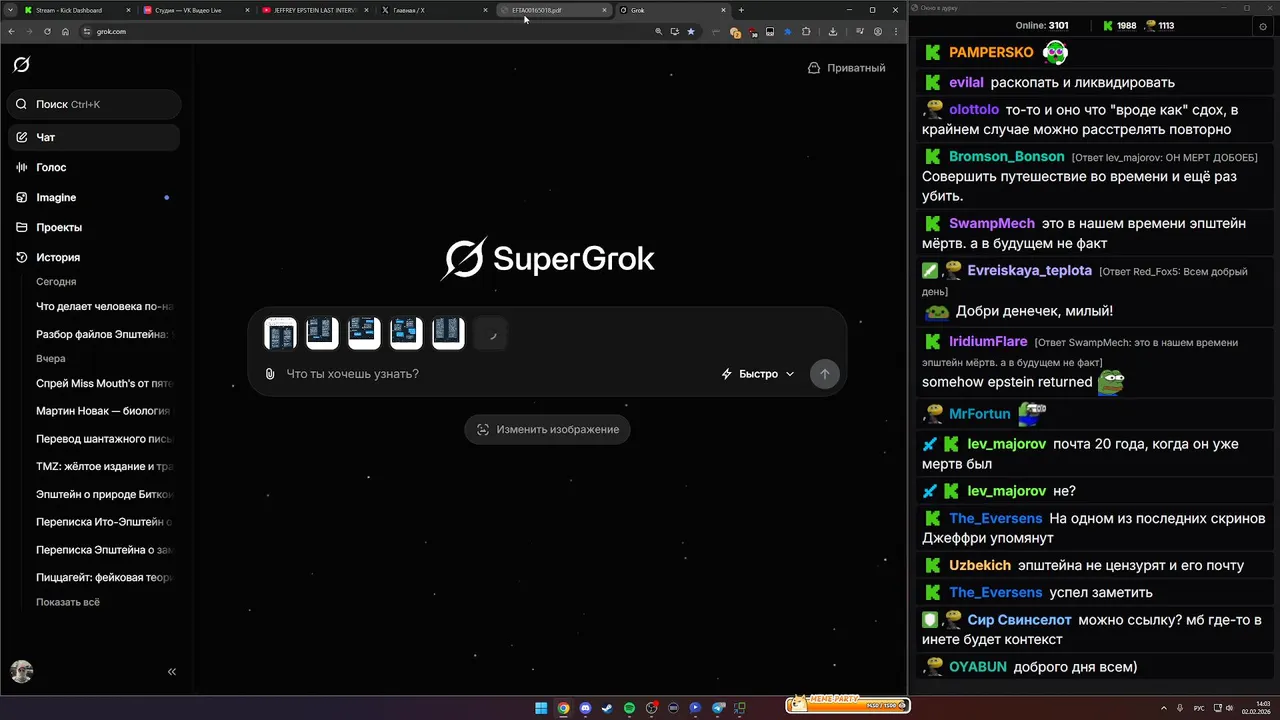Open the Голос voice section
Image resolution: width=1280 pixels, height=720 pixels.
(x=94, y=167)
